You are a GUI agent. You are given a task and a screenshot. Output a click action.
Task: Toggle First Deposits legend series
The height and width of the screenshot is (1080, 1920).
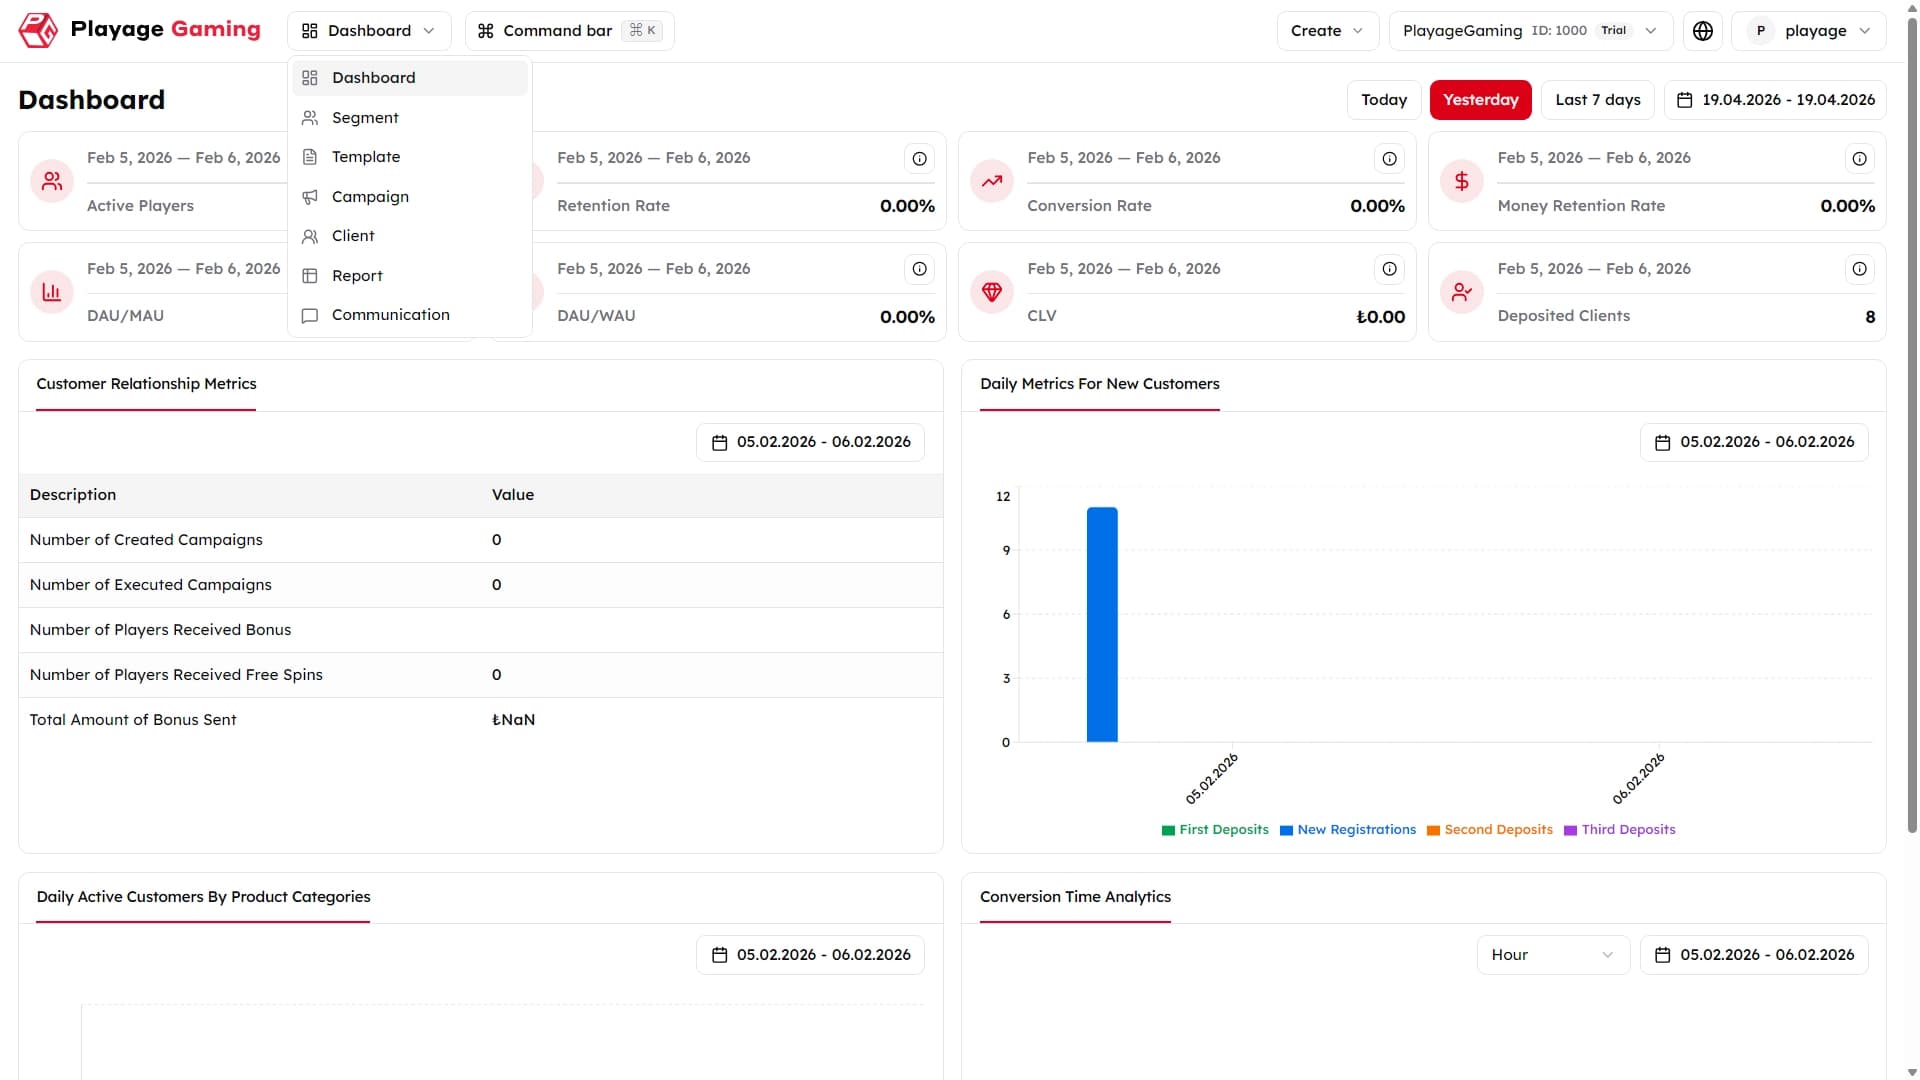[1215, 830]
